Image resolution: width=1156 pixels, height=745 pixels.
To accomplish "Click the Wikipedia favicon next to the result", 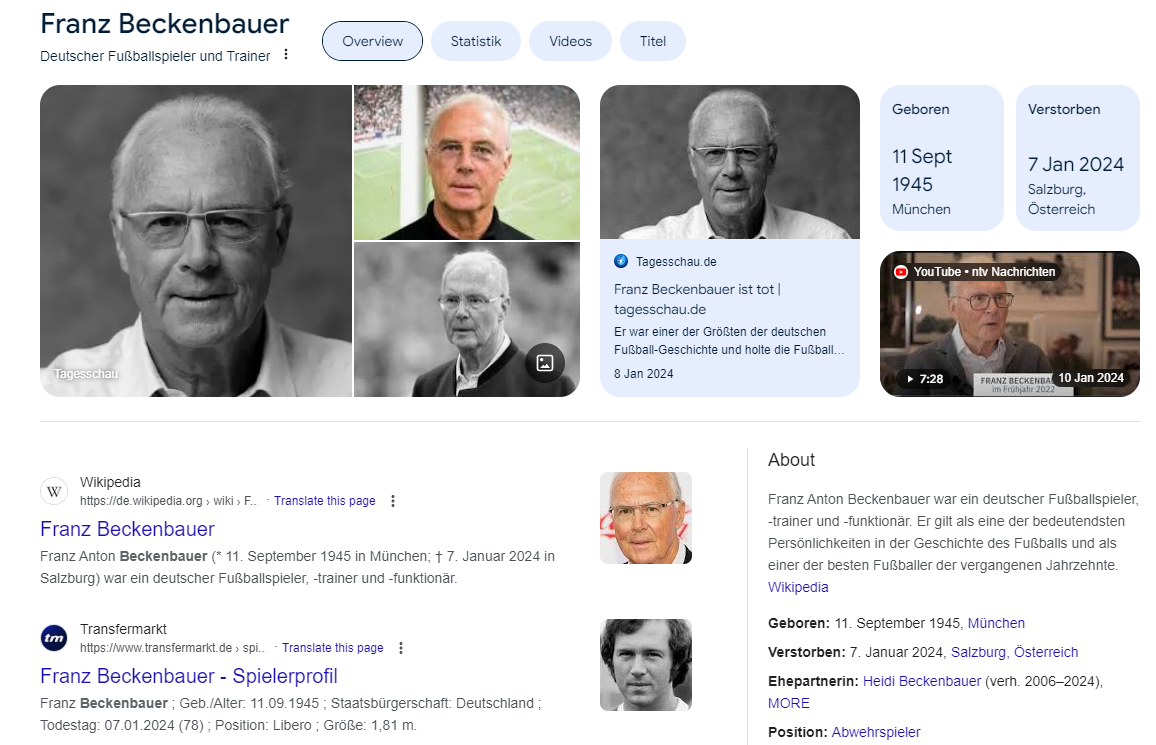I will pos(54,491).
